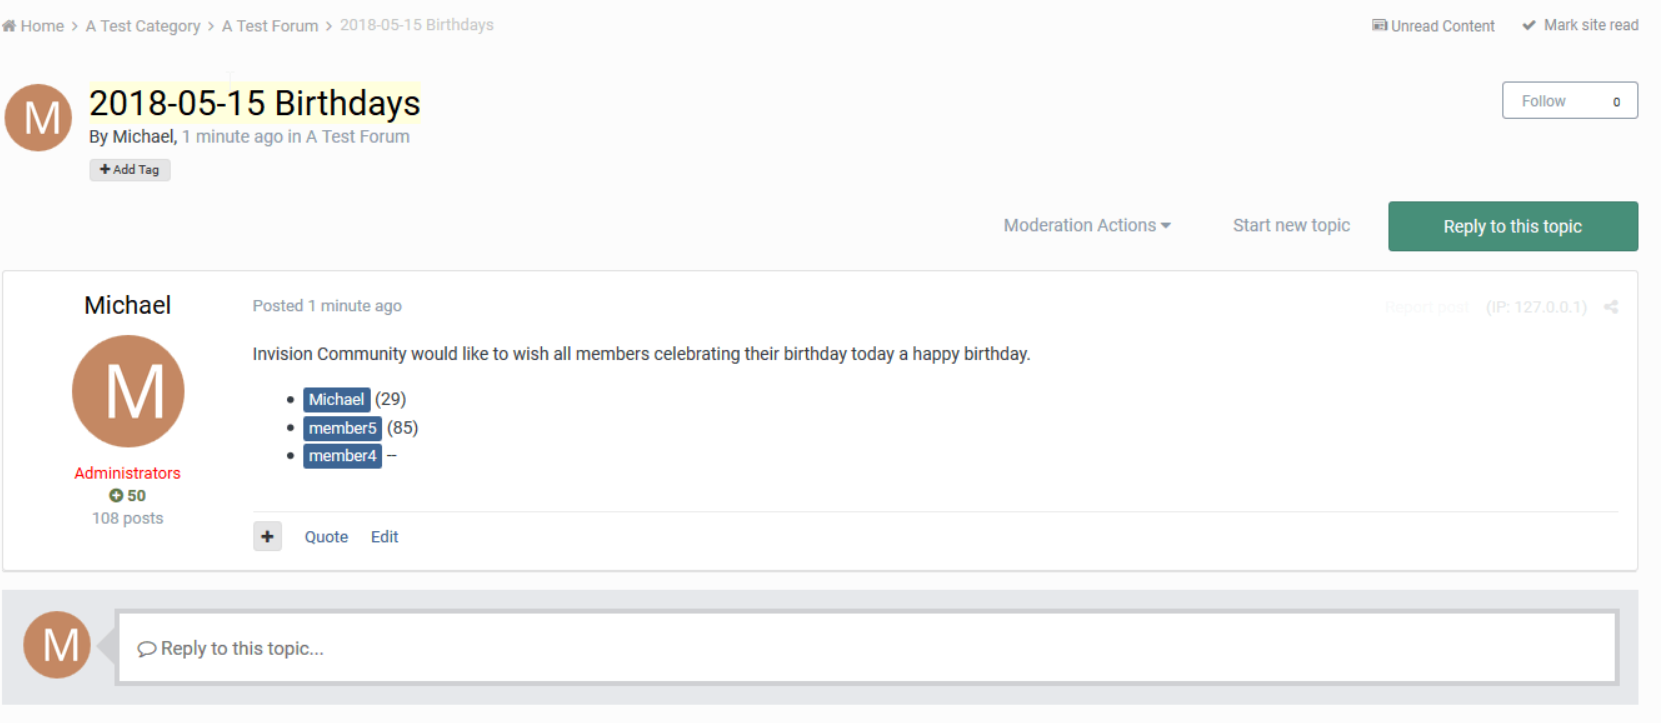
Task: Go to A Test Category breadcrumb
Action: point(143,26)
